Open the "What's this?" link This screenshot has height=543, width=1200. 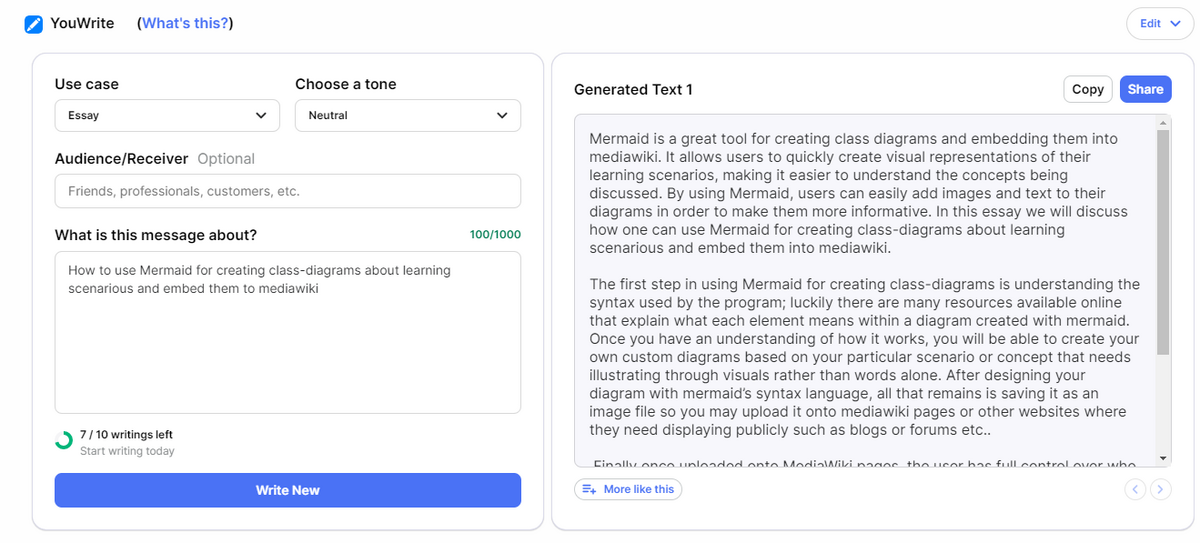tap(185, 23)
